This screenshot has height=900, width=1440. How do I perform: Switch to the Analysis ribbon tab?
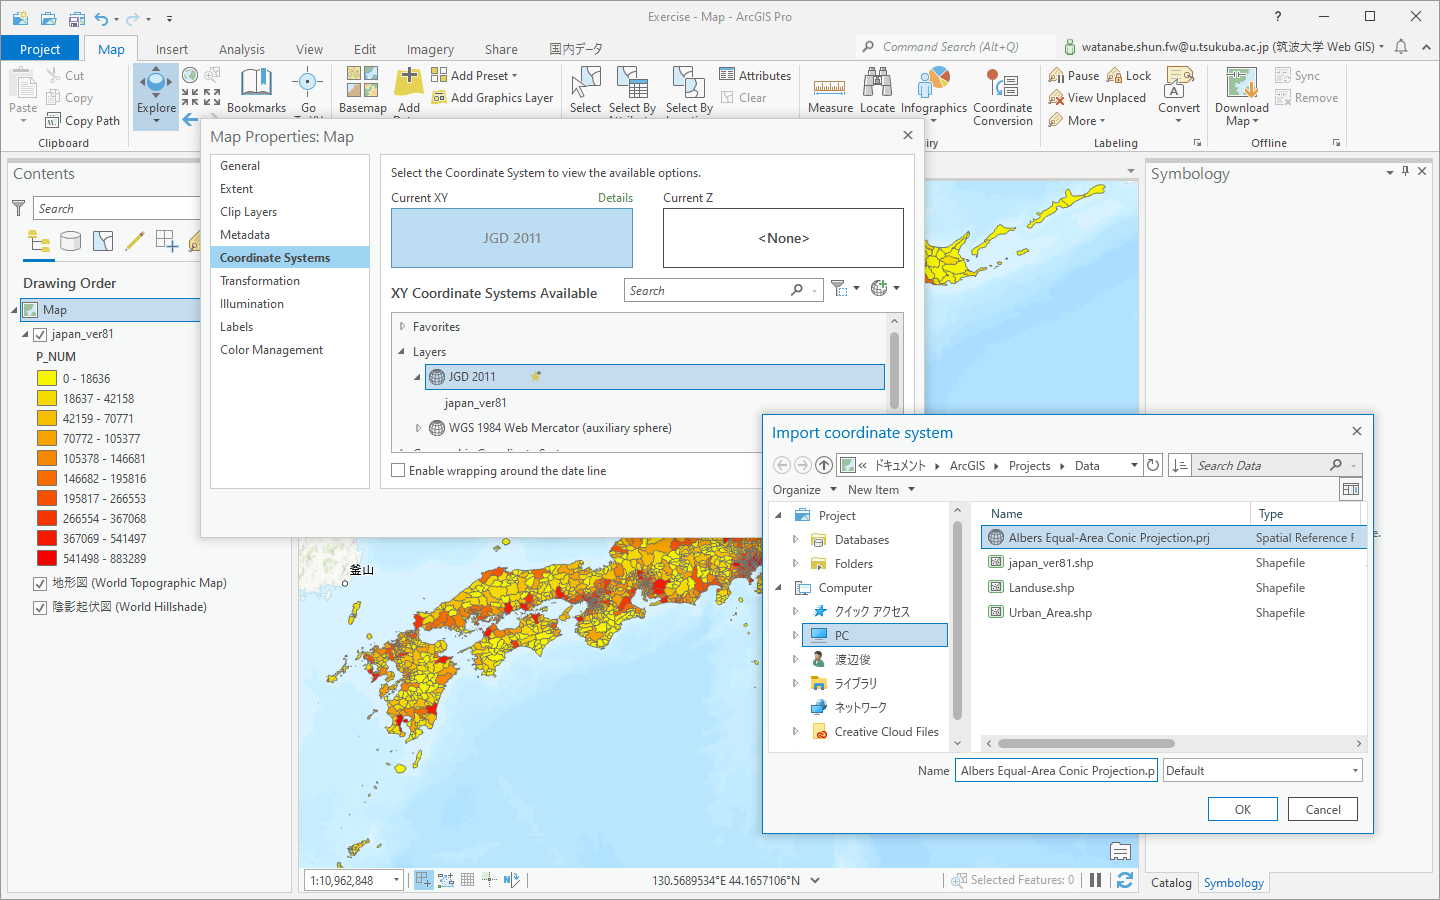tap(242, 49)
